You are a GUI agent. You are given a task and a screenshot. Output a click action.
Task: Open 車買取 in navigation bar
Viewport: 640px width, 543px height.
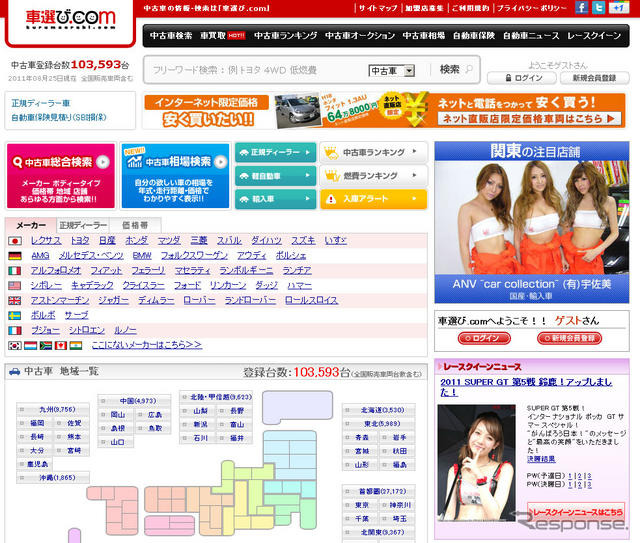tap(213, 36)
